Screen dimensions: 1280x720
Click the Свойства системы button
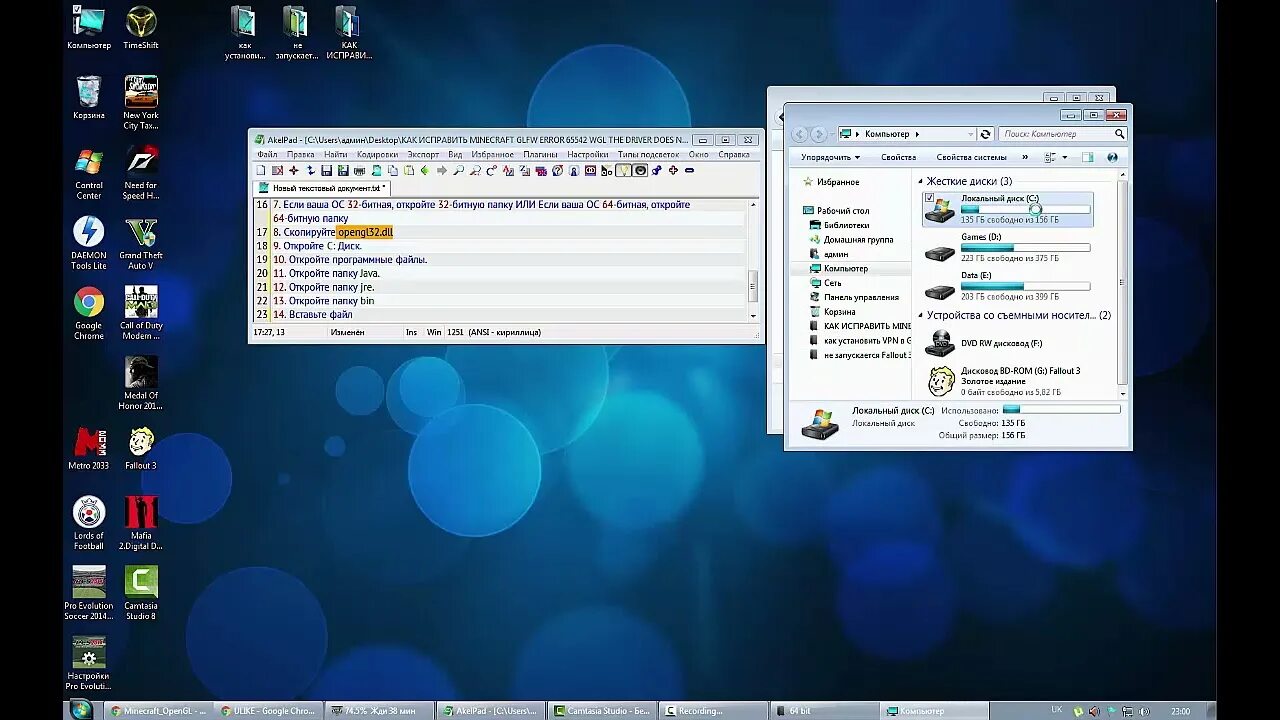click(x=971, y=157)
